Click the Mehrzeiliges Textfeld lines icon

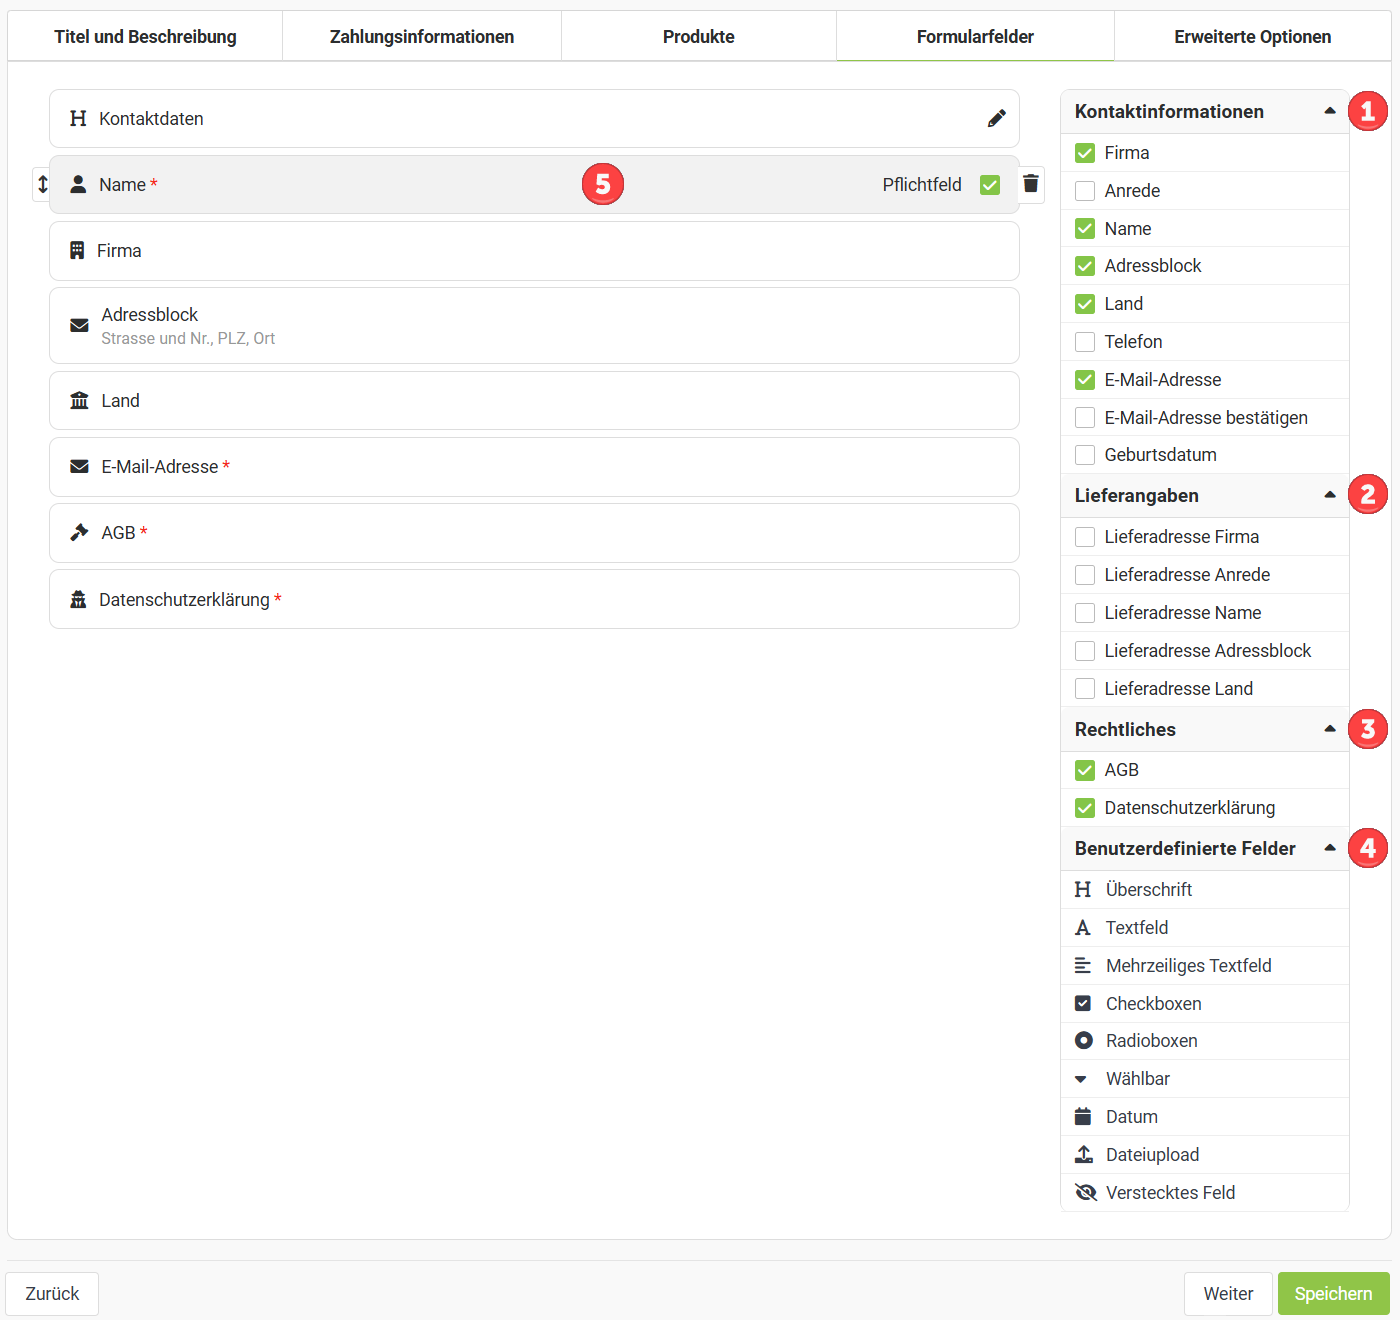1083,966
